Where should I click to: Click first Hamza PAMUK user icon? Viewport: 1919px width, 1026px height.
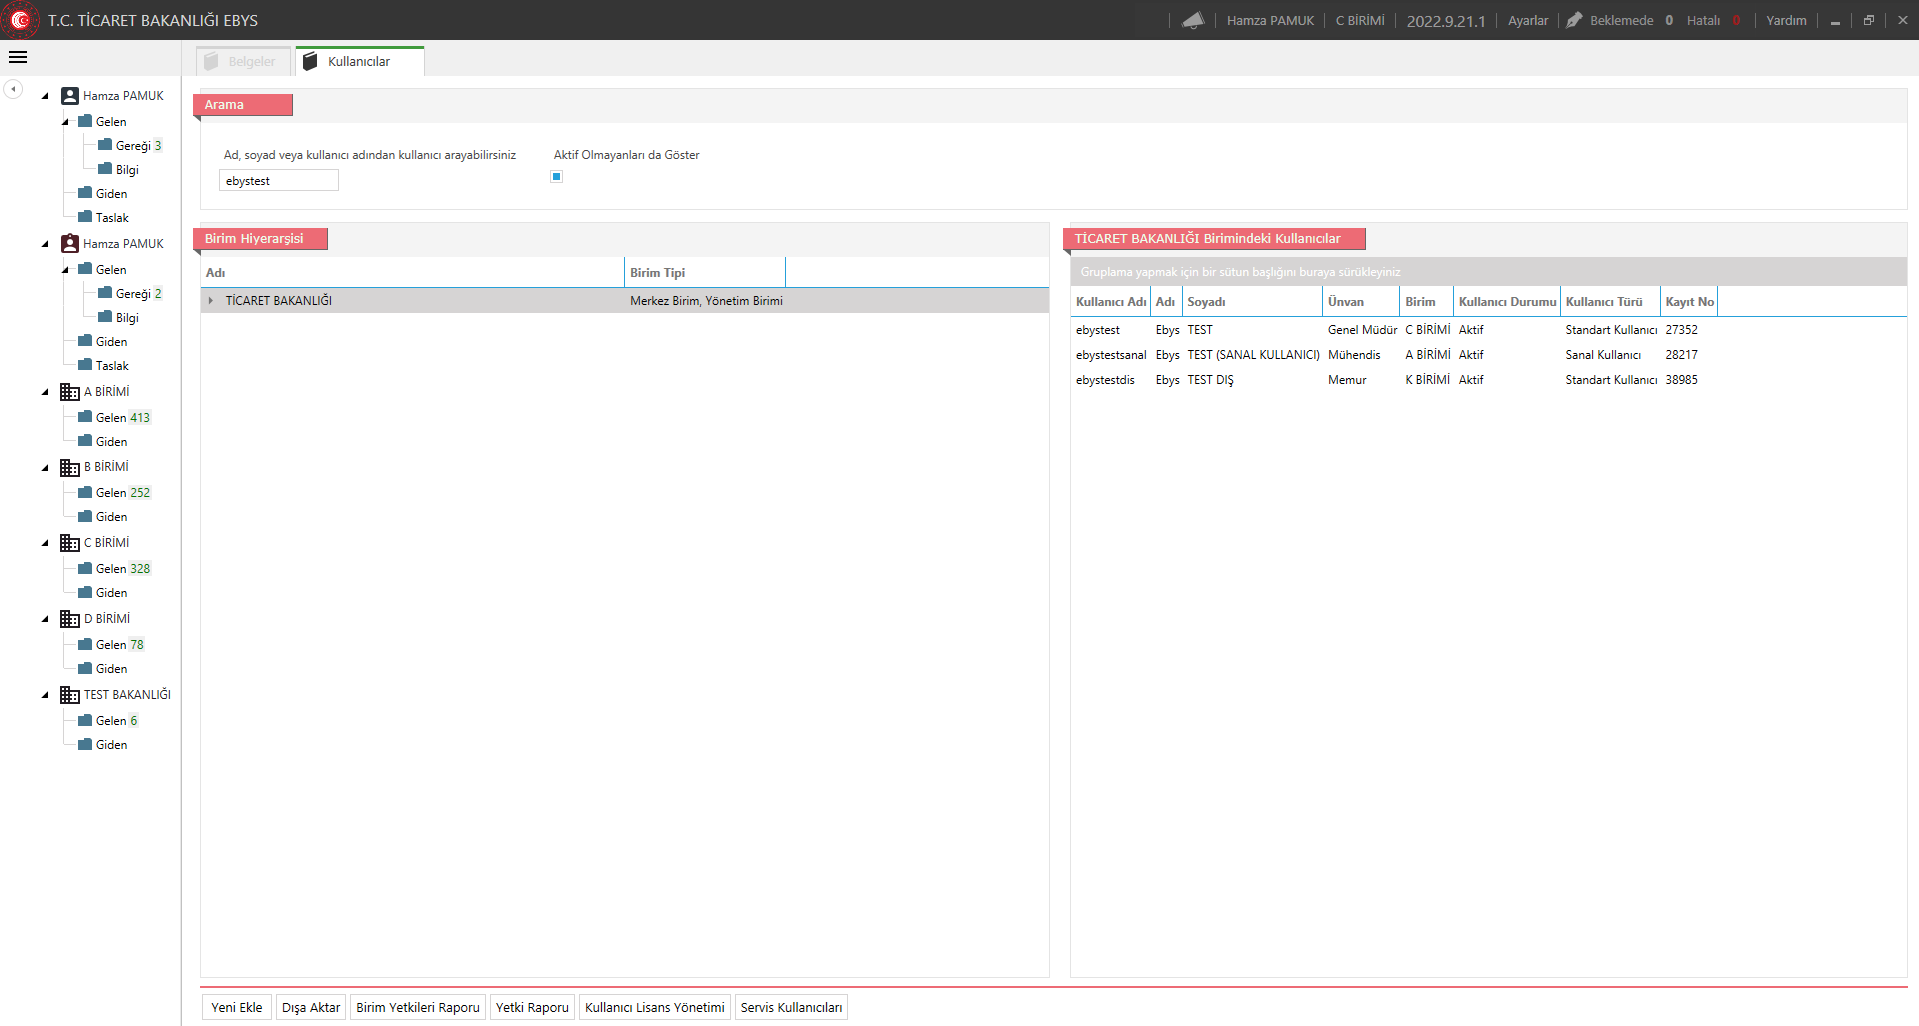pos(70,96)
